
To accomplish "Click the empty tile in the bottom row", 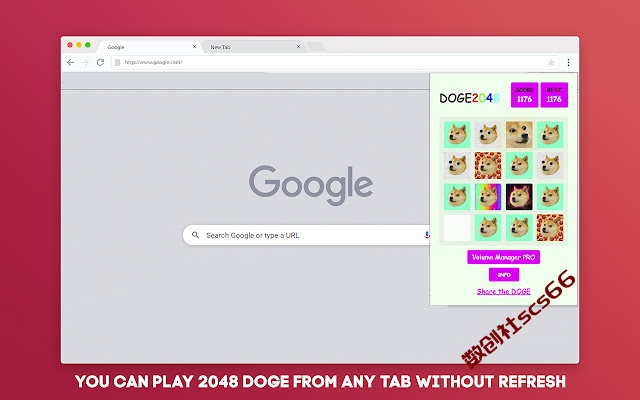I will click(x=457, y=228).
